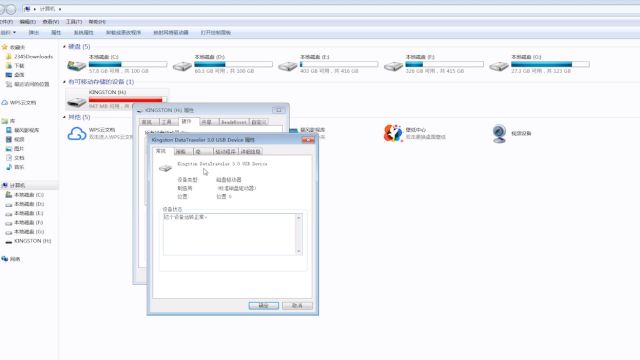Select the local disk D: drive icon
This screenshot has width=640, height=360.
(x=182, y=66)
